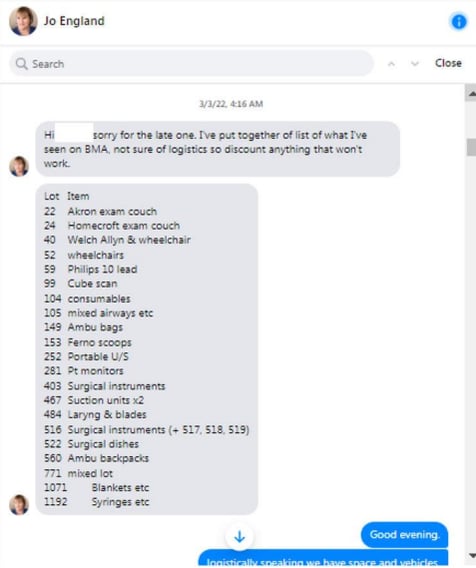Screen dimensions: 476x568
Task: Select the 'sorry for the late one' message
Action: point(218,149)
